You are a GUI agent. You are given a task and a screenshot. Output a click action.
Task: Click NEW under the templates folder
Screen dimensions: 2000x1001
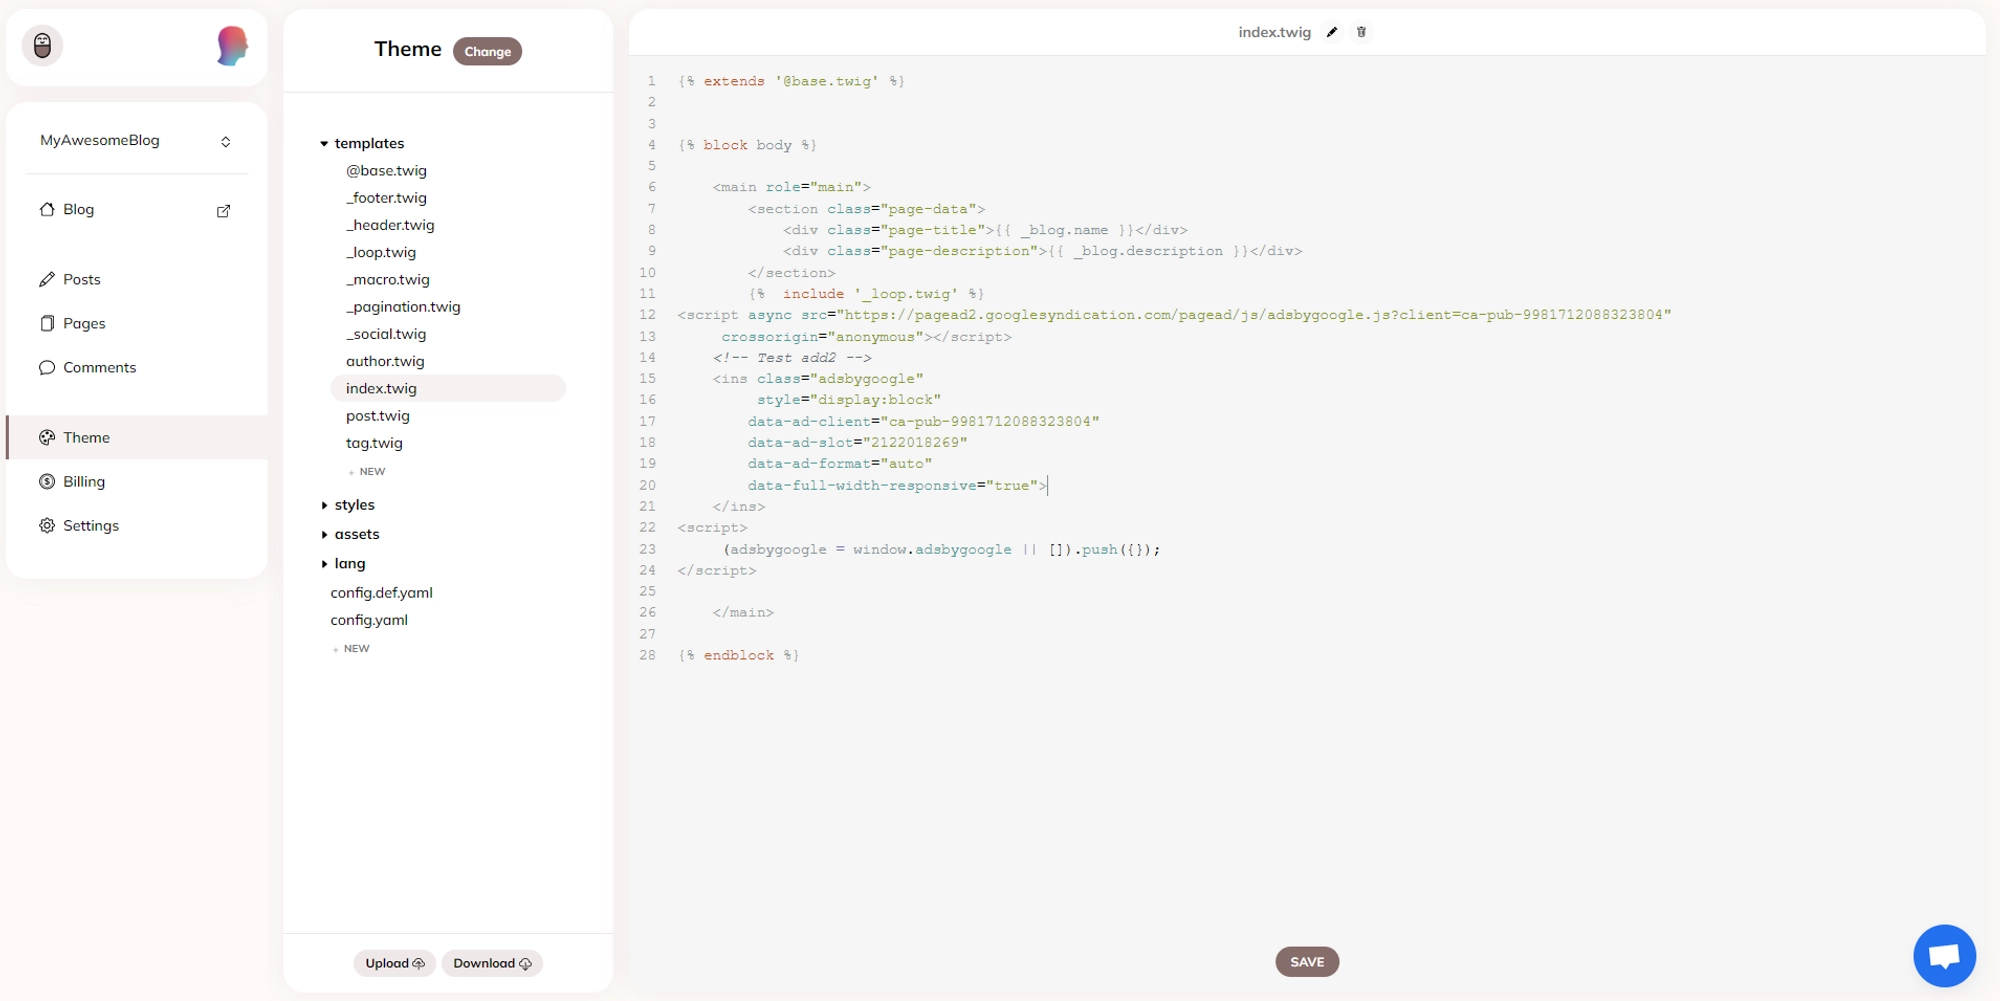pyautogui.click(x=367, y=472)
